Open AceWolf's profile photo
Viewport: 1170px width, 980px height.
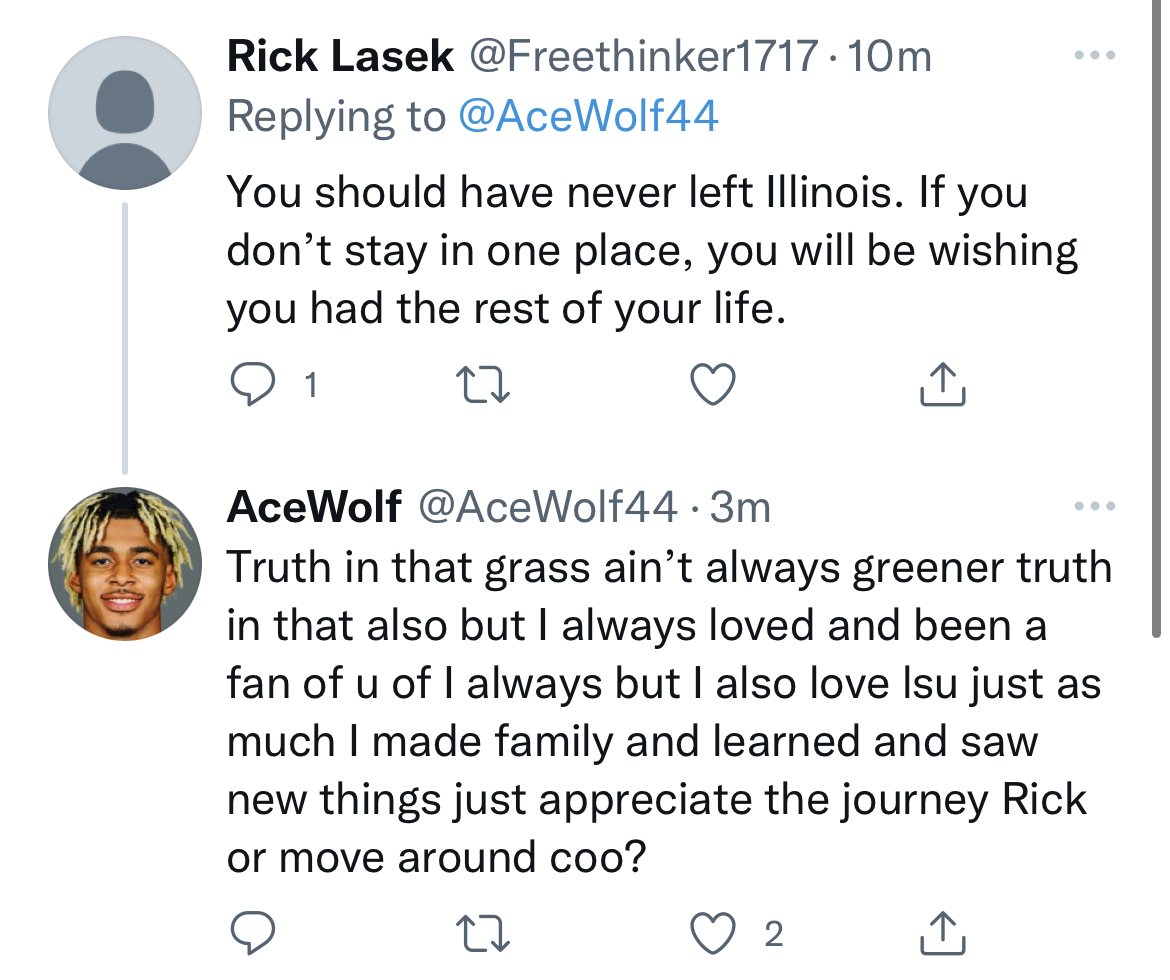(x=125, y=565)
